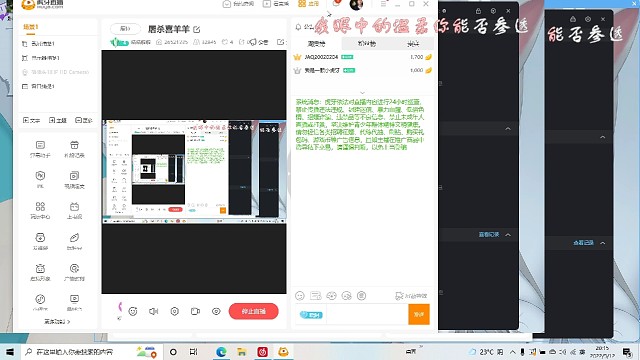Click the orange send button in chat

(419, 314)
